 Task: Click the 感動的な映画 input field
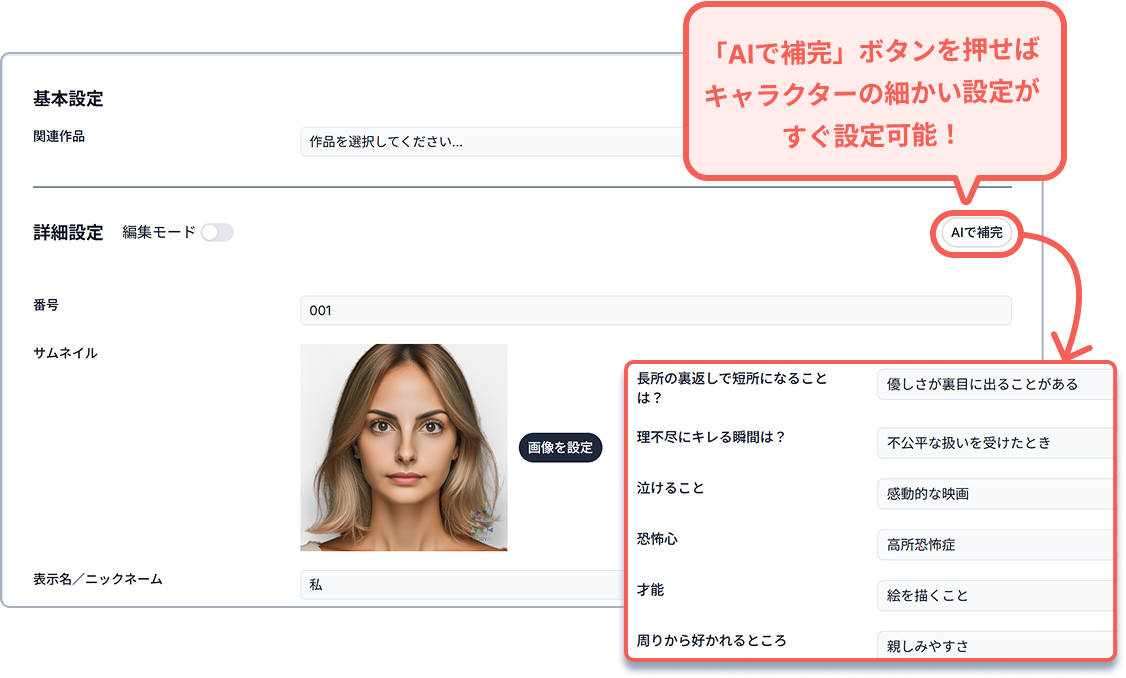994,494
